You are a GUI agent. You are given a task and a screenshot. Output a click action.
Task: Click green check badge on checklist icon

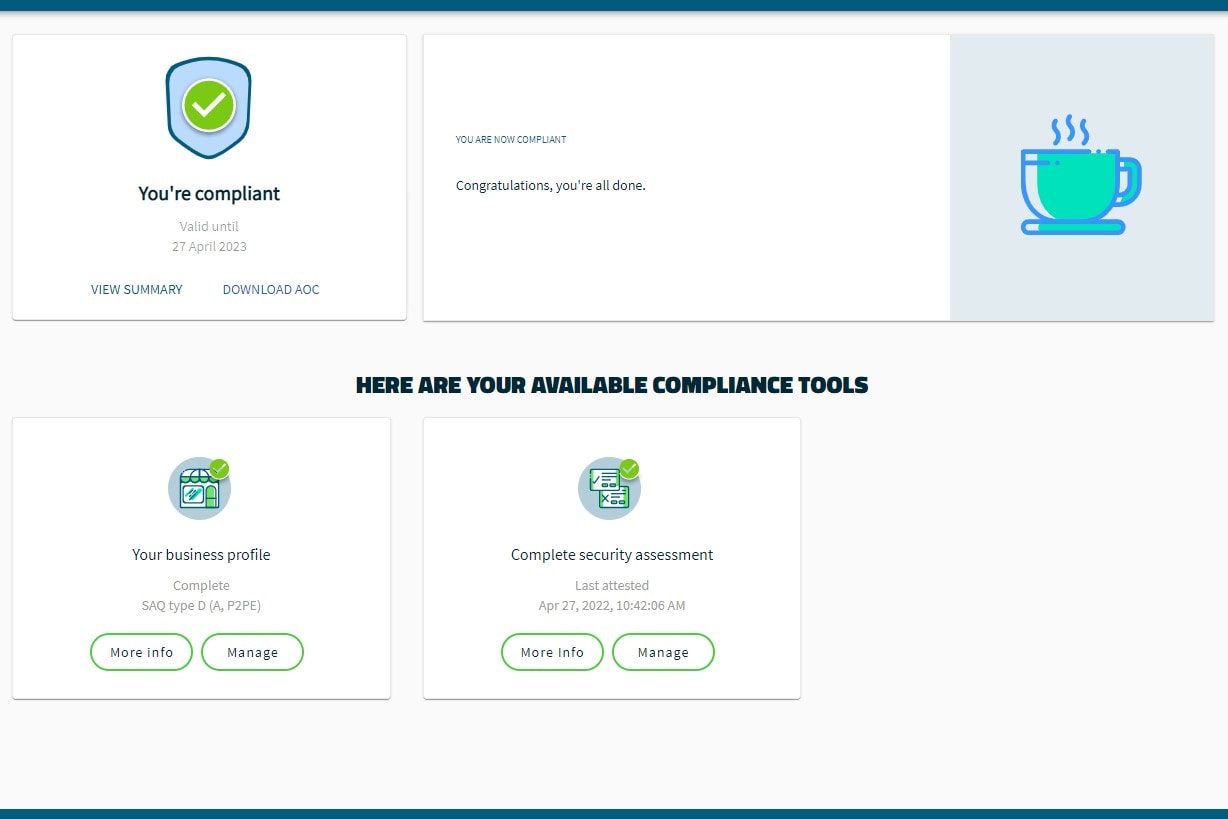point(629,469)
